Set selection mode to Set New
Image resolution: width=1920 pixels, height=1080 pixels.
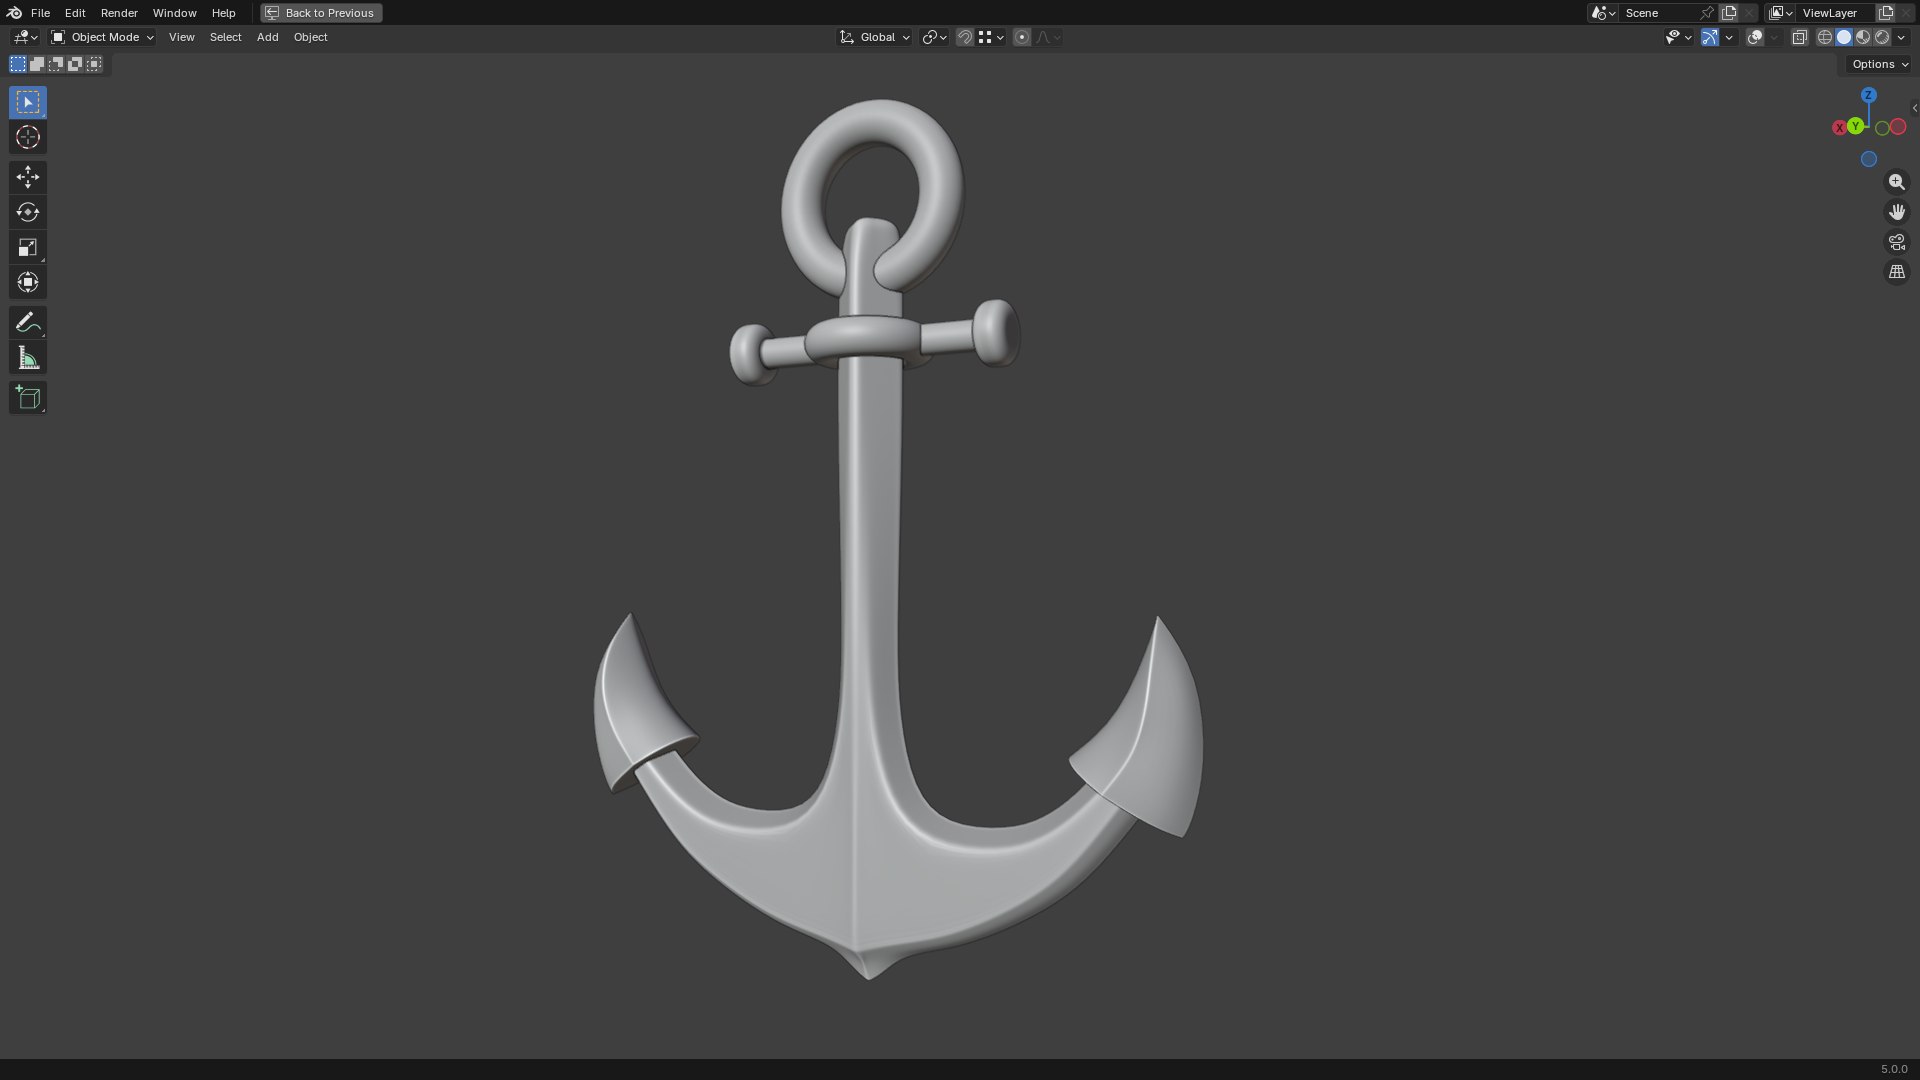point(18,64)
